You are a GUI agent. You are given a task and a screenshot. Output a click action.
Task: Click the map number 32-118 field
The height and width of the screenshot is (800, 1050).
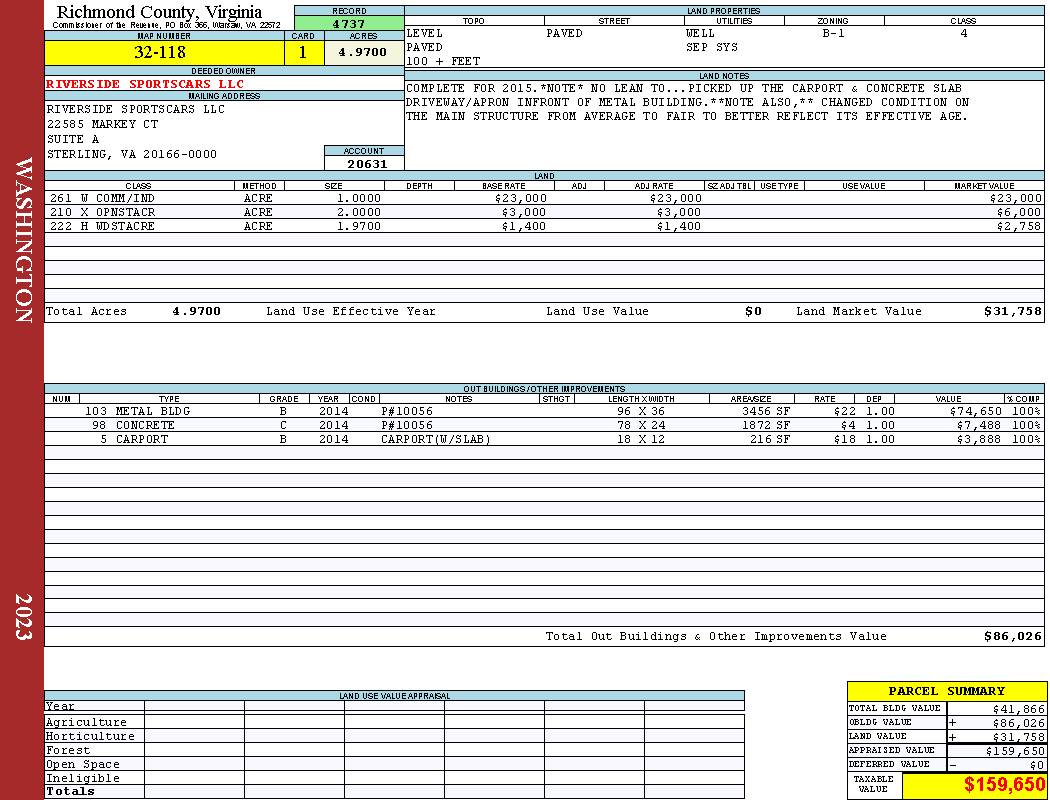pos(164,52)
